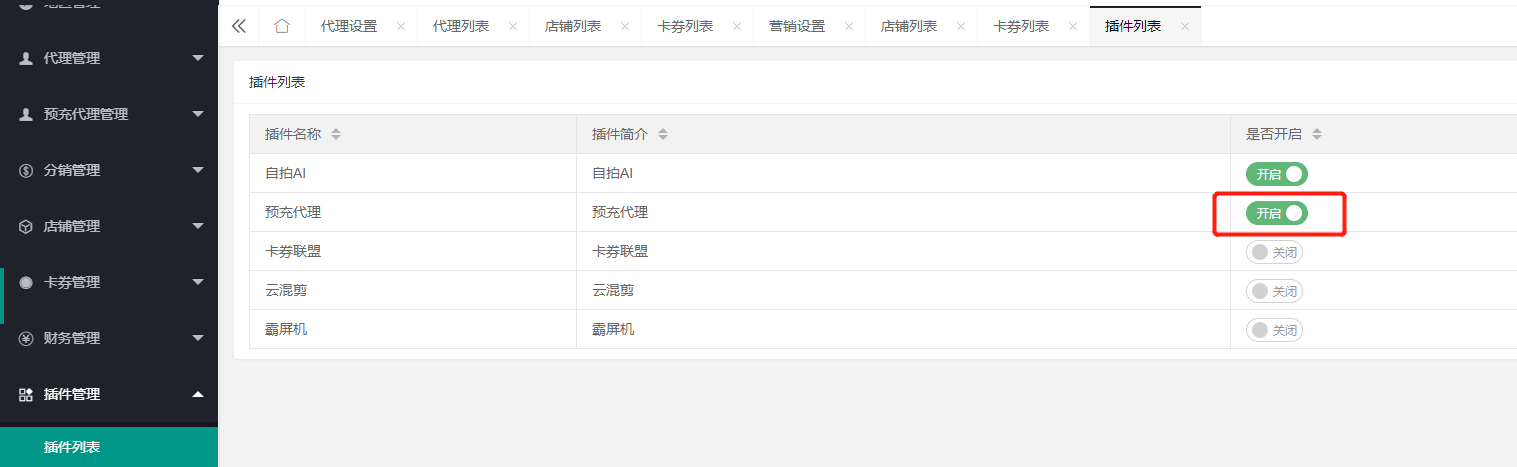The height and width of the screenshot is (467, 1517).
Task: Open 插件列表 in the sidebar
Action: pos(72,447)
